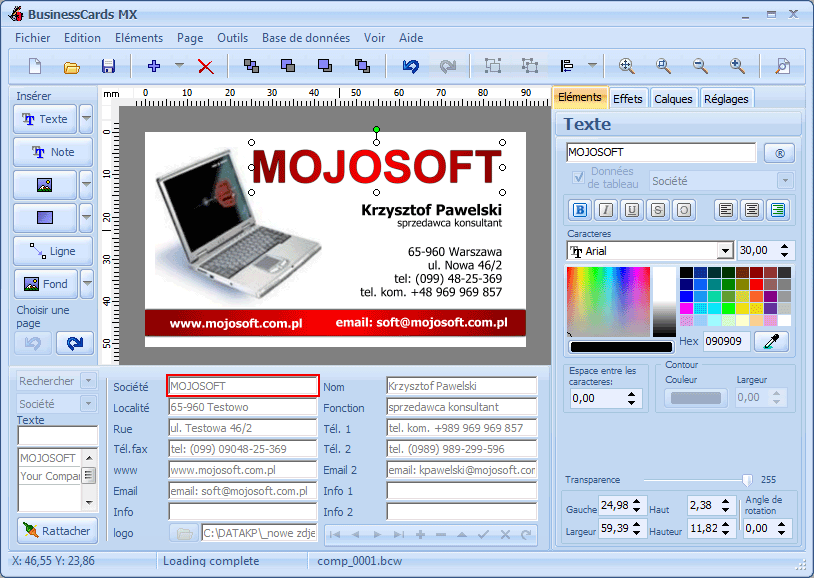Insert a rectangle shape button
The image size is (814, 578).
click(45, 218)
